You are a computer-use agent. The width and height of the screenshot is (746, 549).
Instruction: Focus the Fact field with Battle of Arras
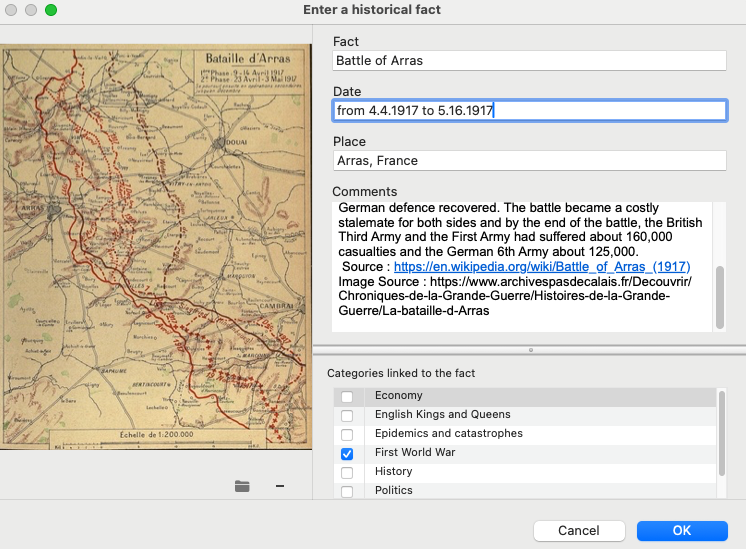tap(529, 60)
